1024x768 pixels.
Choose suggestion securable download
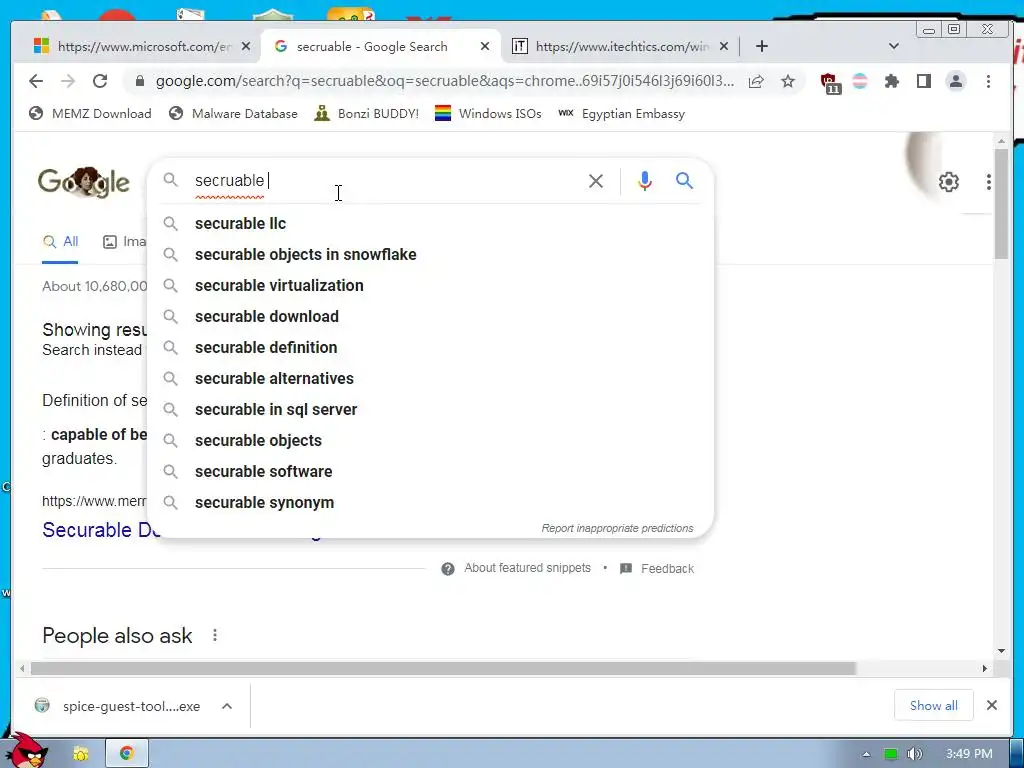coord(431,317)
